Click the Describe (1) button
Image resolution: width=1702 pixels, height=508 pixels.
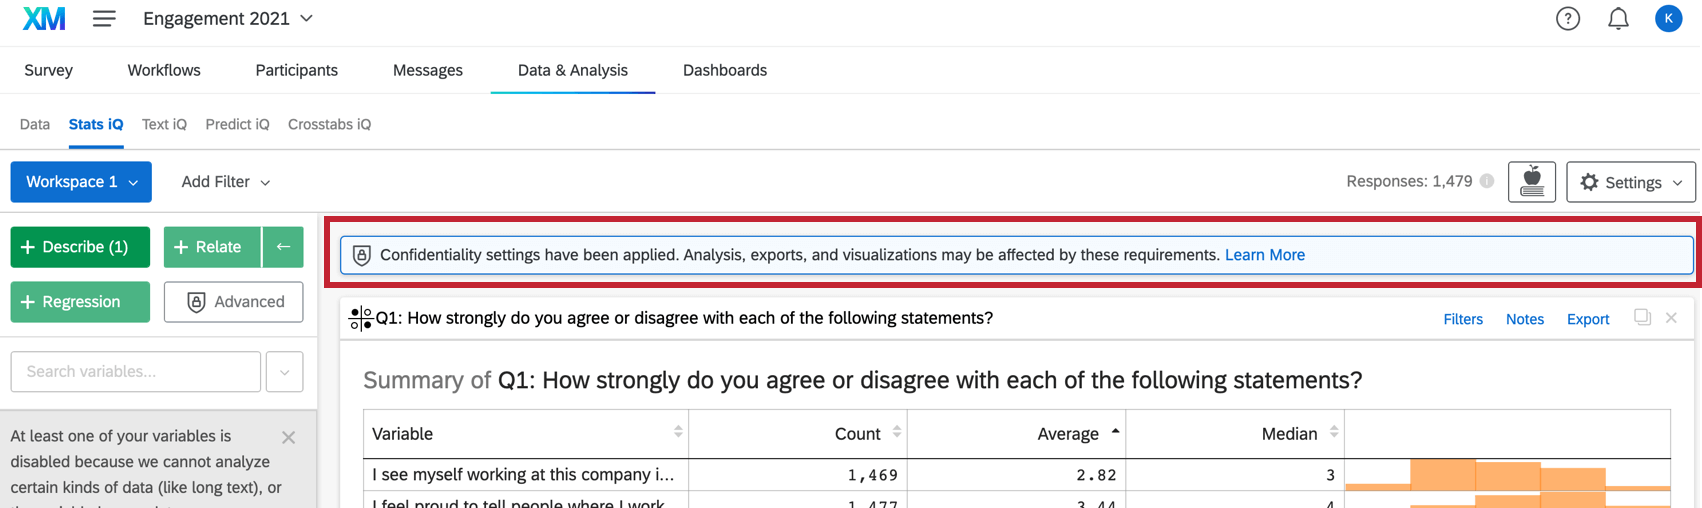pos(80,247)
